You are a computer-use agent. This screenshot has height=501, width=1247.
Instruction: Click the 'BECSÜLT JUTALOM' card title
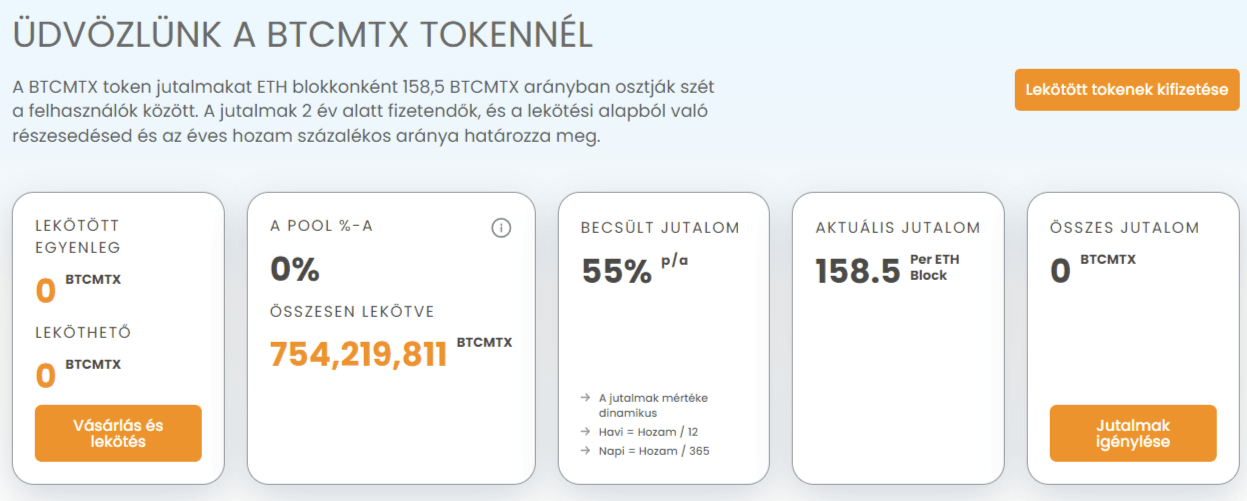(x=660, y=227)
